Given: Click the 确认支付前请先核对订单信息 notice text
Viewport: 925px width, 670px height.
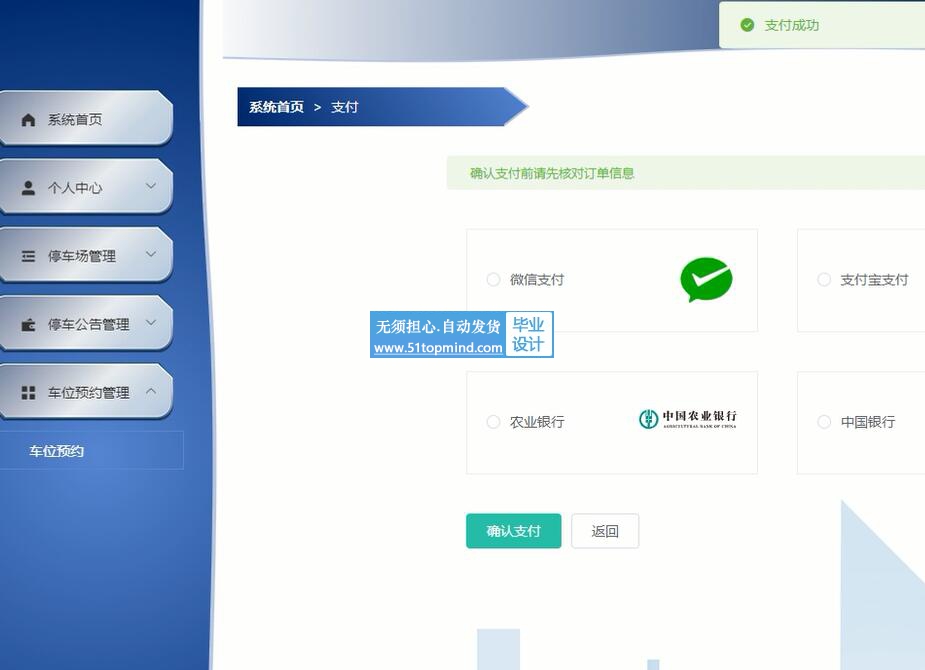Looking at the screenshot, I should [x=552, y=173].
